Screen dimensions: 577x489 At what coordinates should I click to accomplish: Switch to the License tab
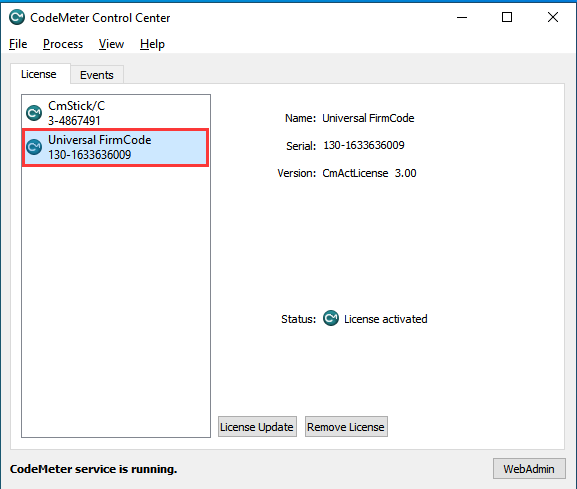click(39, 74)
